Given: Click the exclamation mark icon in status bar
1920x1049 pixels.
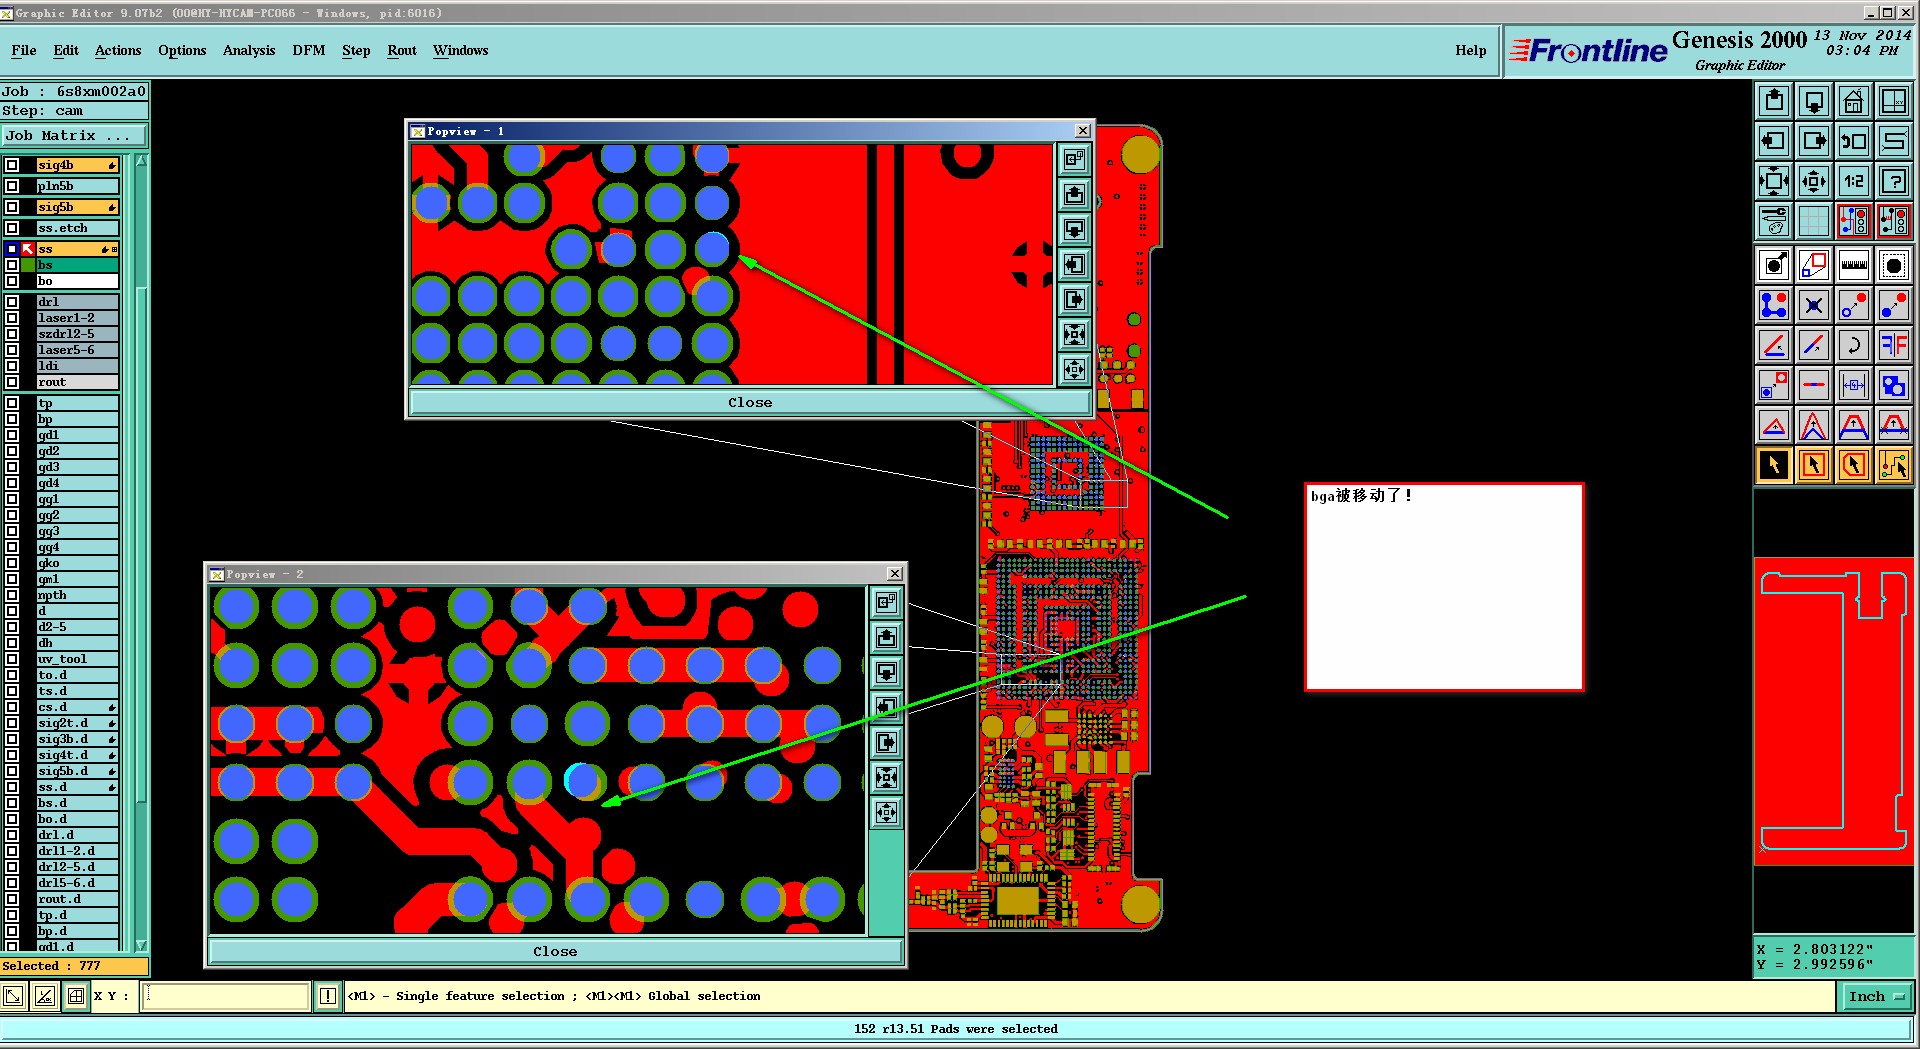Looking at the screenshot, I should (328, 996).
